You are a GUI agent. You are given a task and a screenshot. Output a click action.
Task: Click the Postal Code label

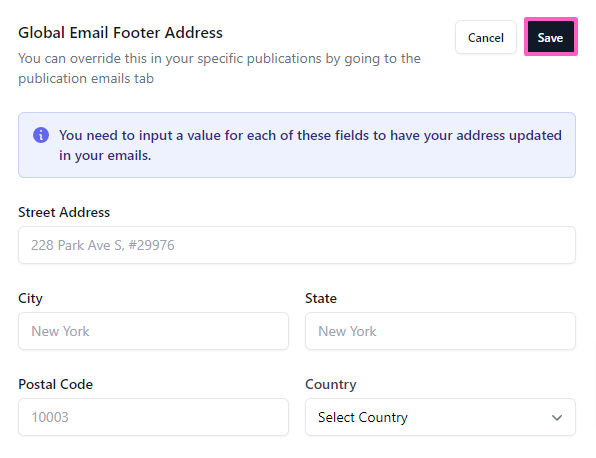tap(55, 384)
